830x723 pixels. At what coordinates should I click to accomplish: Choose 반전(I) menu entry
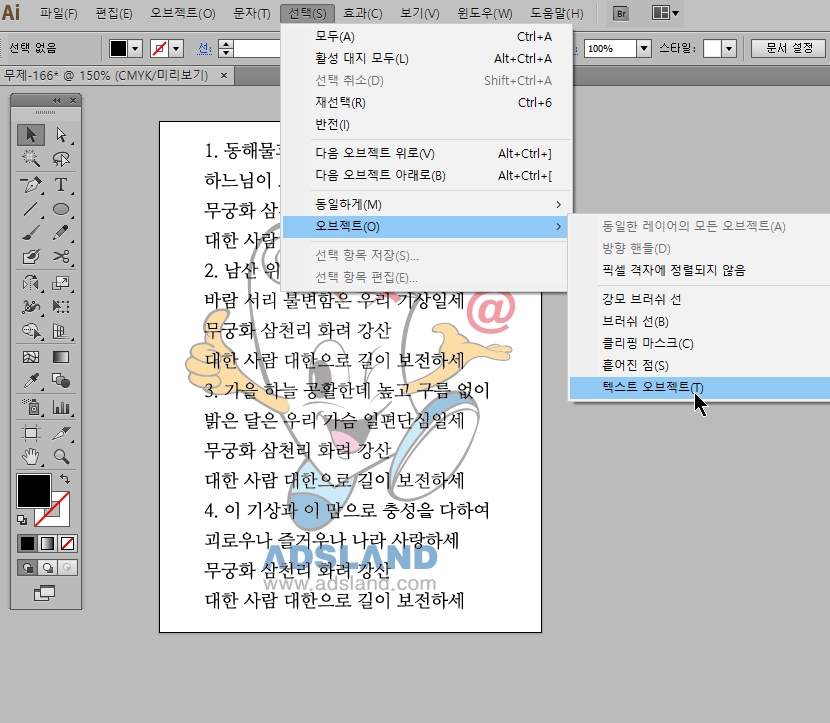(427, 124)
